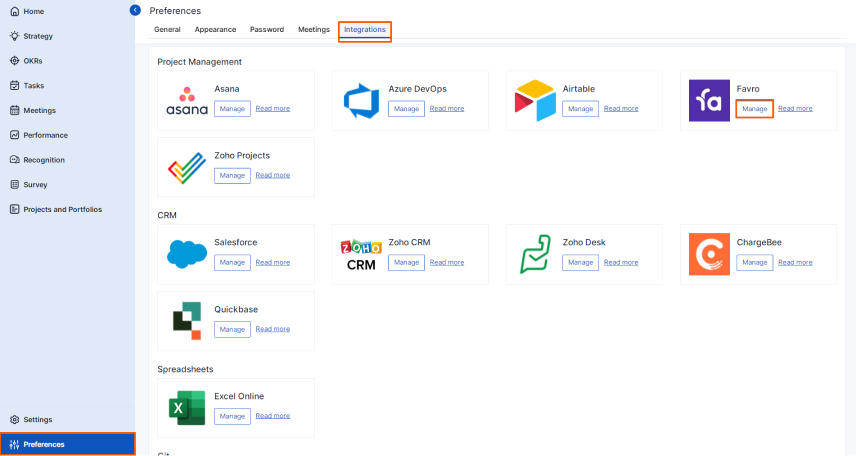Manage the Zoho CRM integration
This screenshot has height=456, width=856.
click(406, 262)
